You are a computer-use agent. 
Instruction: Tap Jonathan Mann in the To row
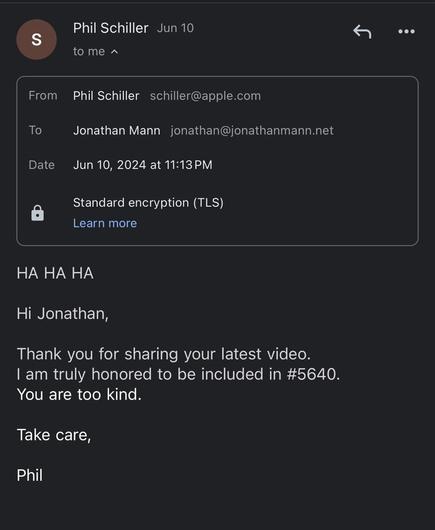117,130
